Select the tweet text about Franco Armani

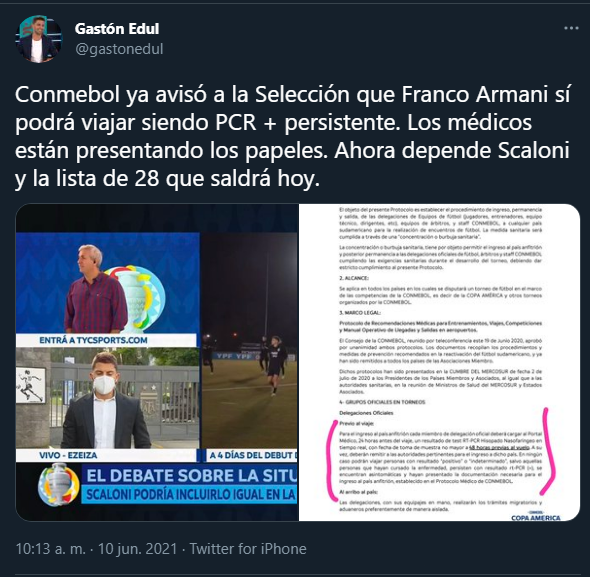[x=293, y=137]
